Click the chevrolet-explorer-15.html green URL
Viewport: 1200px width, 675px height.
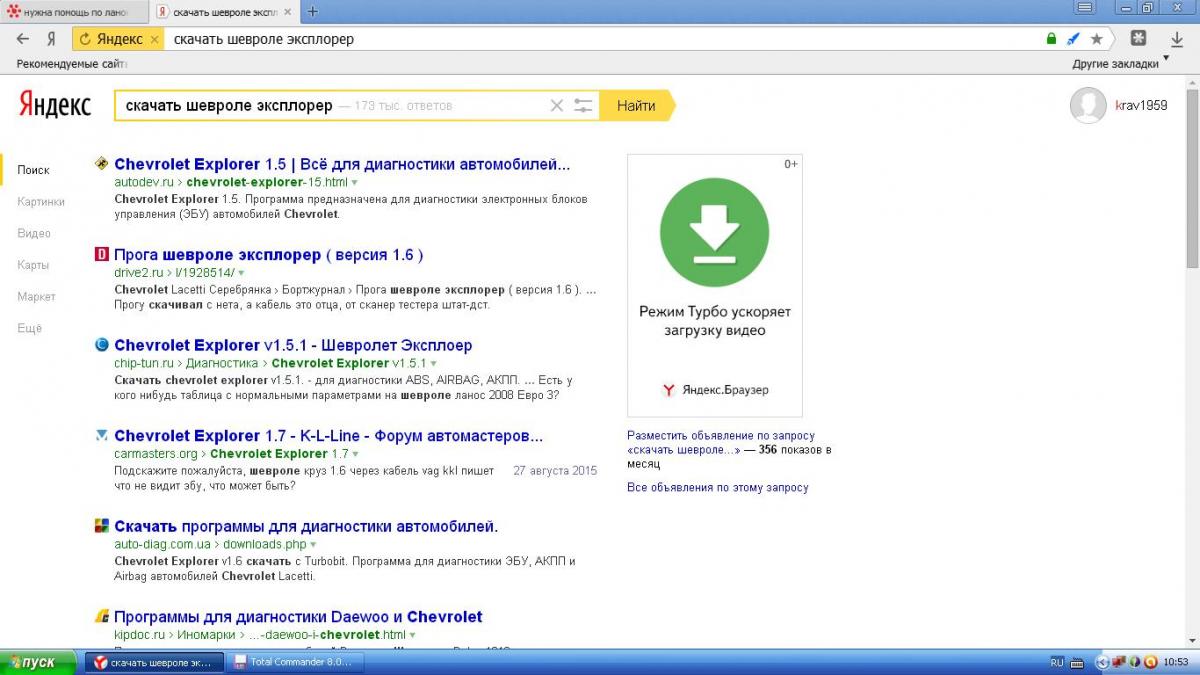pos(267,183)
